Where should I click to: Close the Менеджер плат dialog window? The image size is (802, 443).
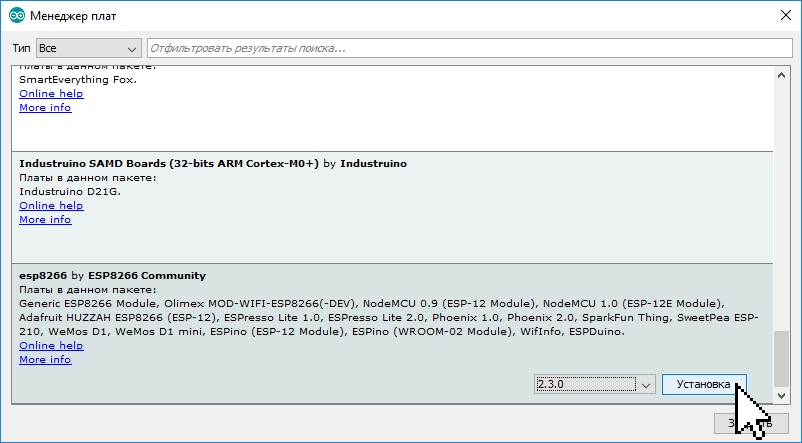(786, 15)
